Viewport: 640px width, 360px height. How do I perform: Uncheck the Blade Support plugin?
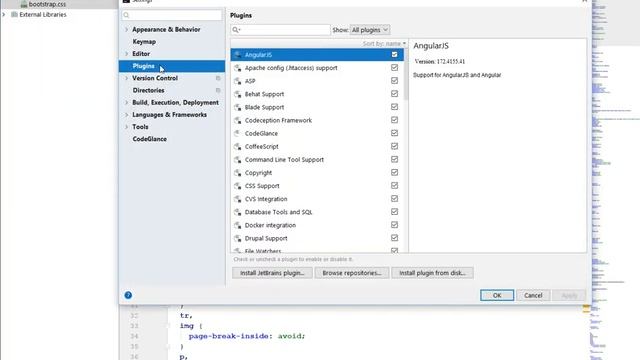[x=394, y=107]
